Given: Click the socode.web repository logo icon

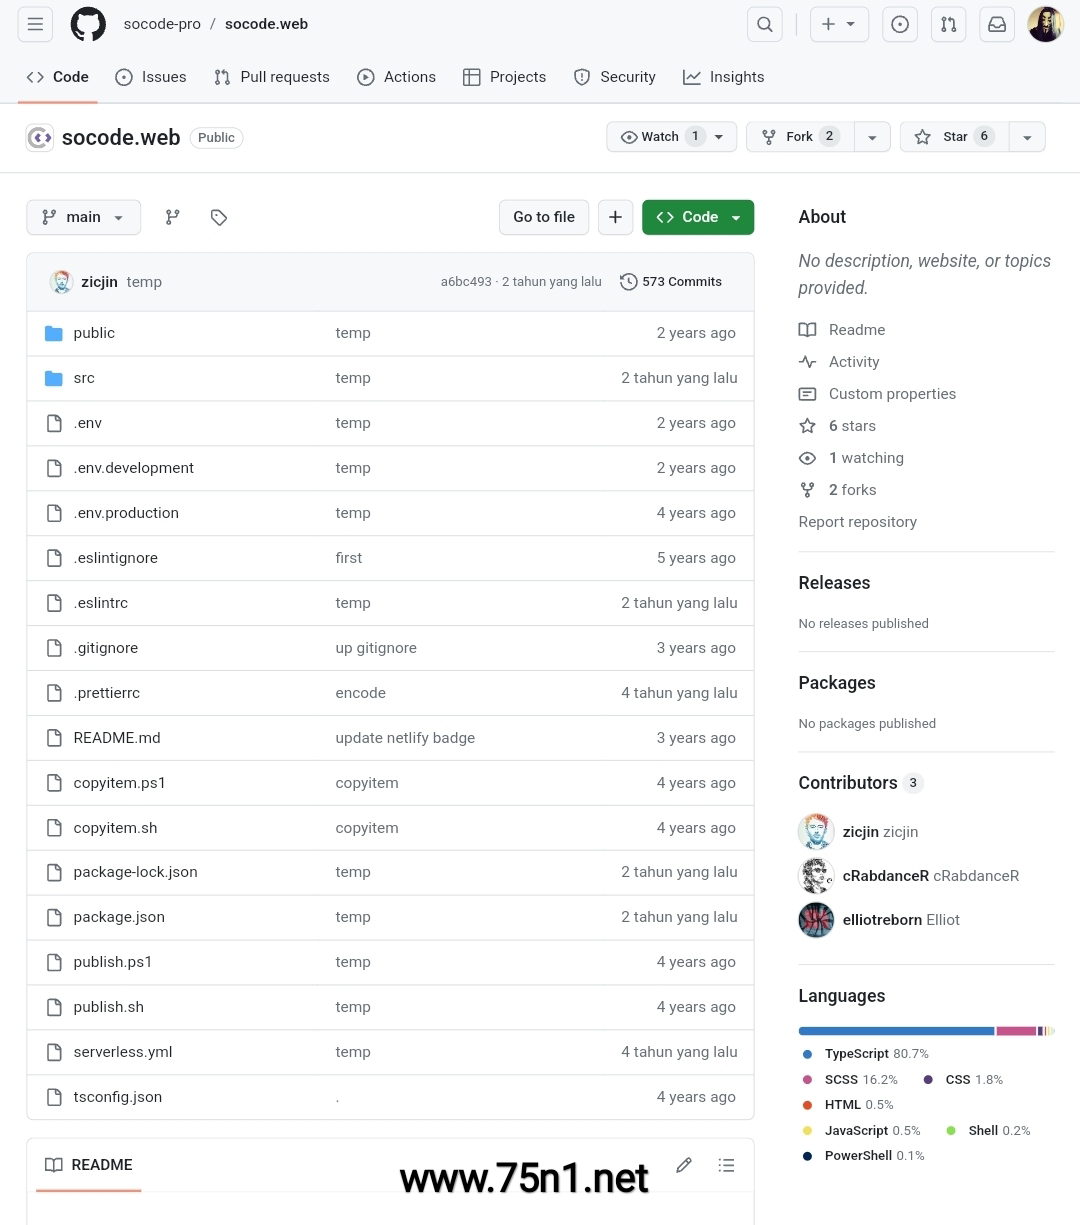Looking at the screenshot, I should coord(40,138).
